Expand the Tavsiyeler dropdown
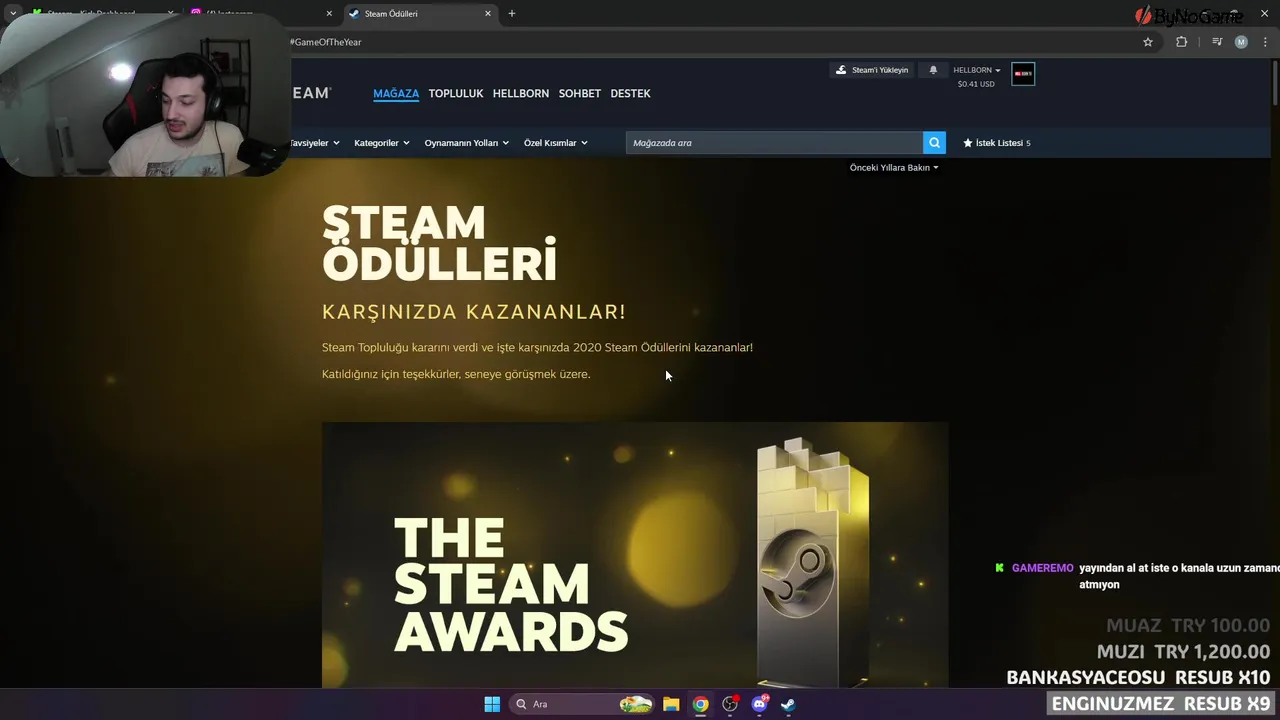 [x=315, y=143]
